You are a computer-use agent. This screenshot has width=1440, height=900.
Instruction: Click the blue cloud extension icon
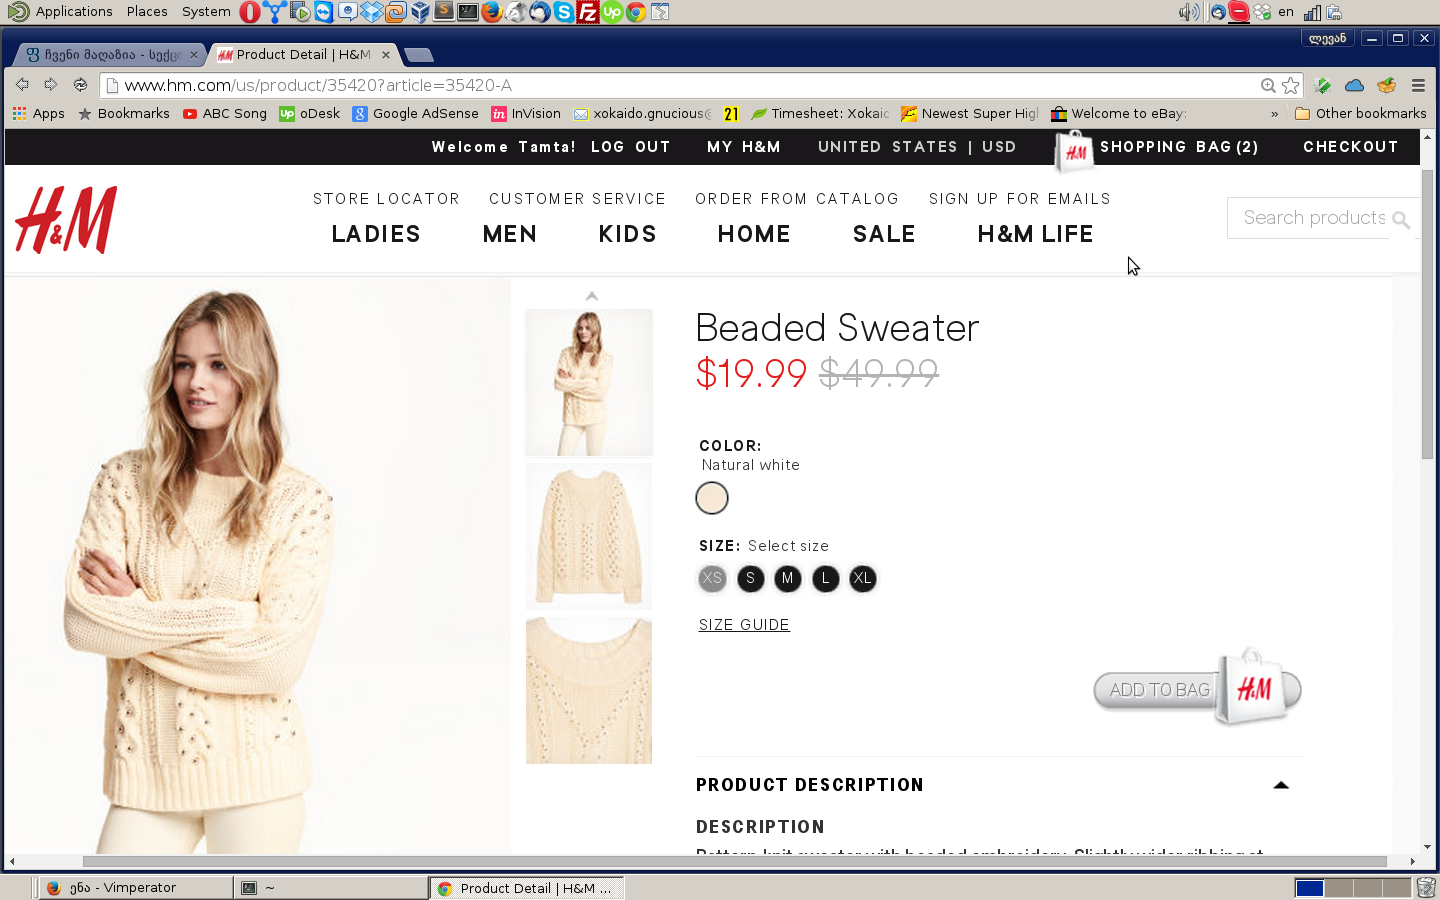[x=1354, y=86]
